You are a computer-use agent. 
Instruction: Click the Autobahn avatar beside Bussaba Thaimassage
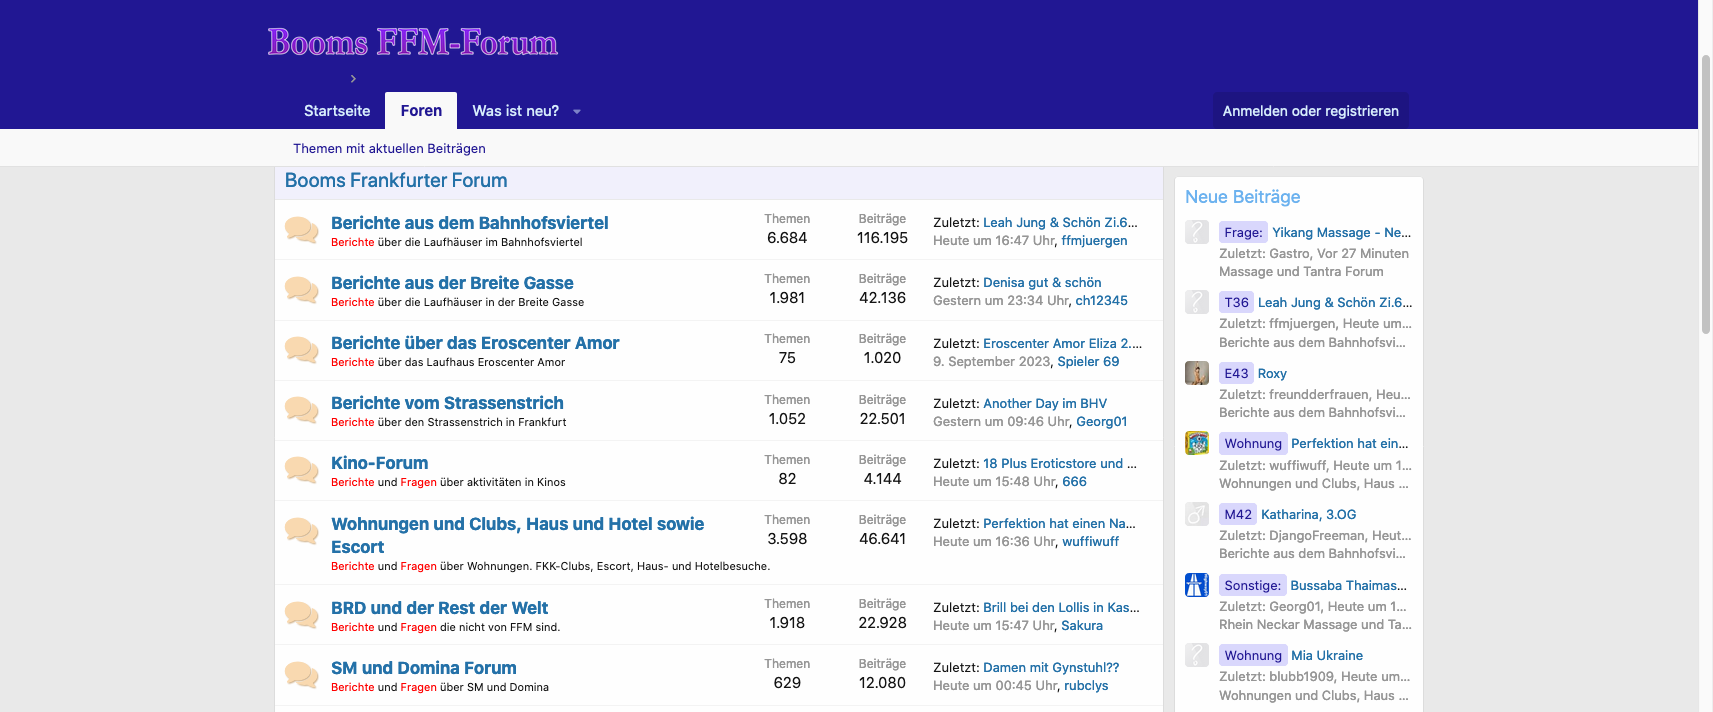point(1197,585)
